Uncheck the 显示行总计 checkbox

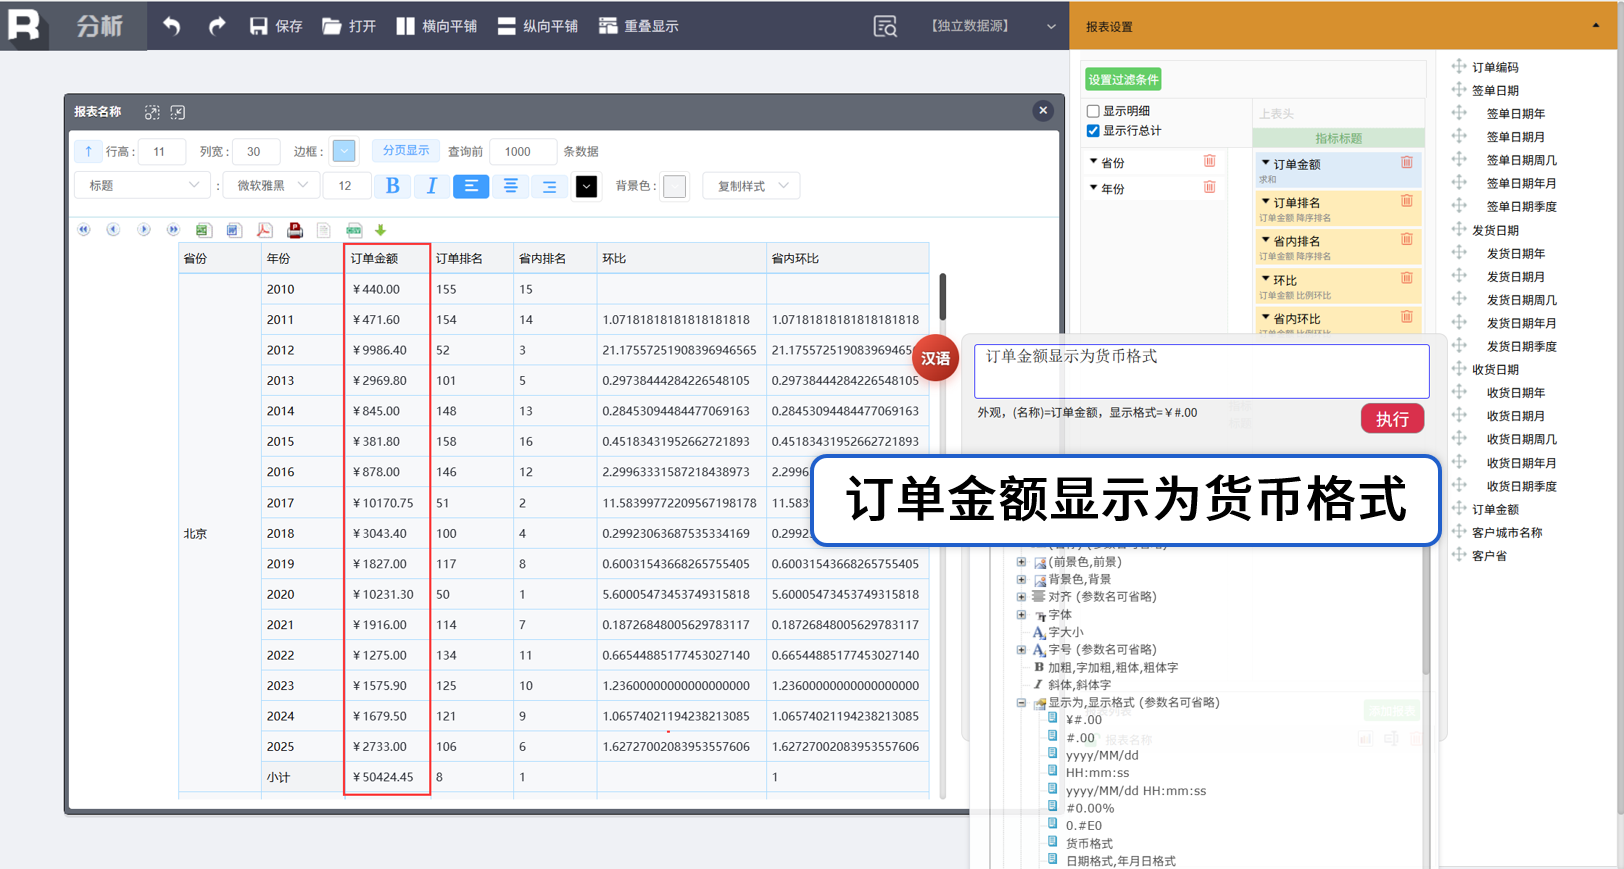(x=1093, y=131)
